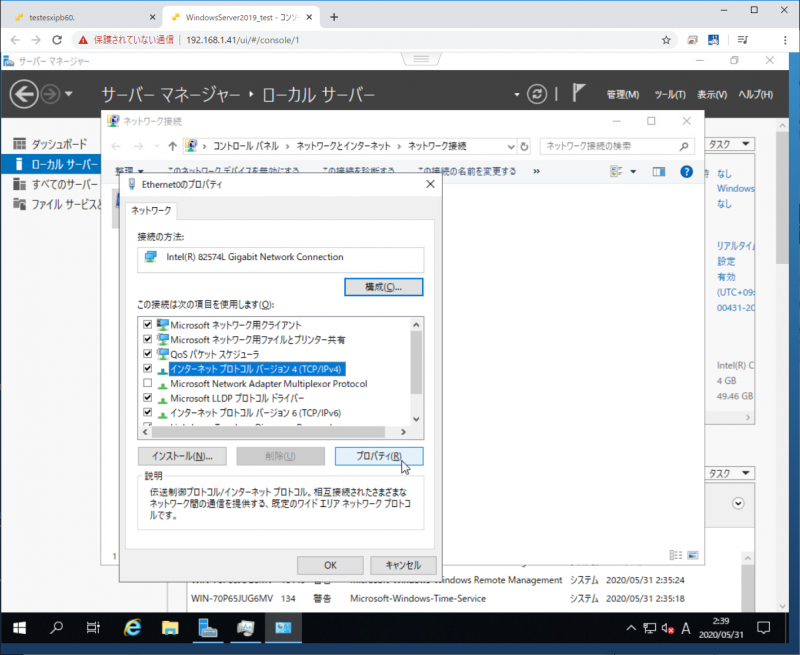Toggle preview pane icon
The width and height of the screenshot is (800, 655).
[x=659, y=171]
